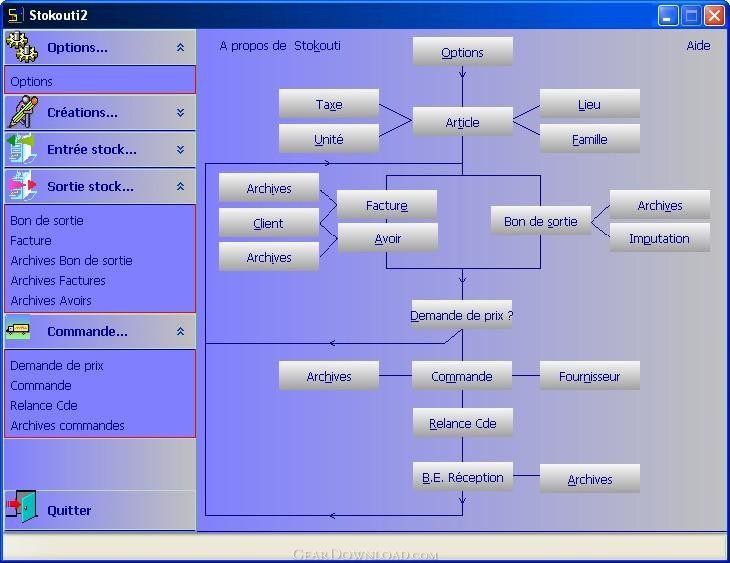Open the Sortie stock sidebar header
Image resolution: width=730 pixels, height=563 pixels.
100,186
